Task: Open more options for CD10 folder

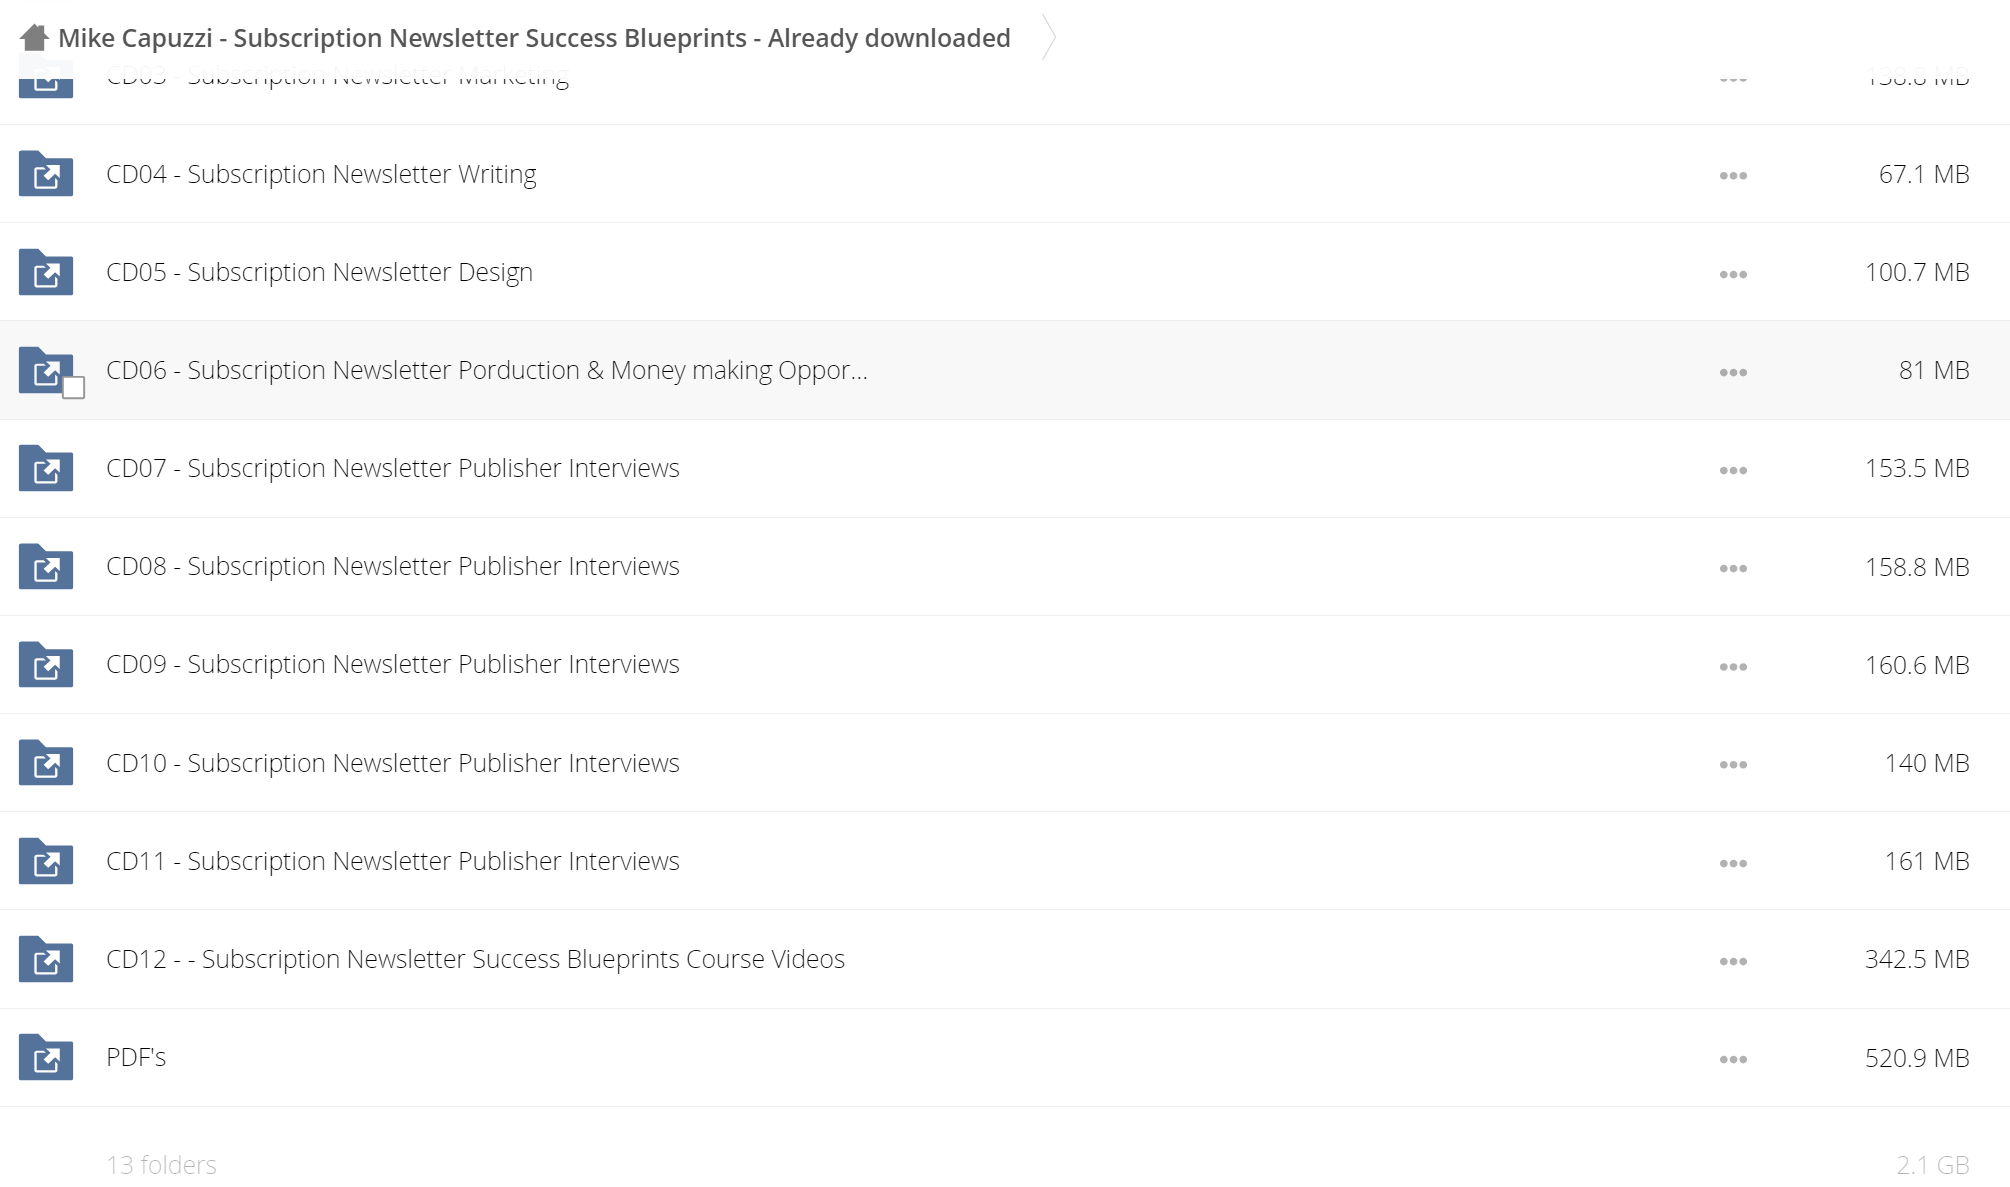Action: (x=1733, y=764)
